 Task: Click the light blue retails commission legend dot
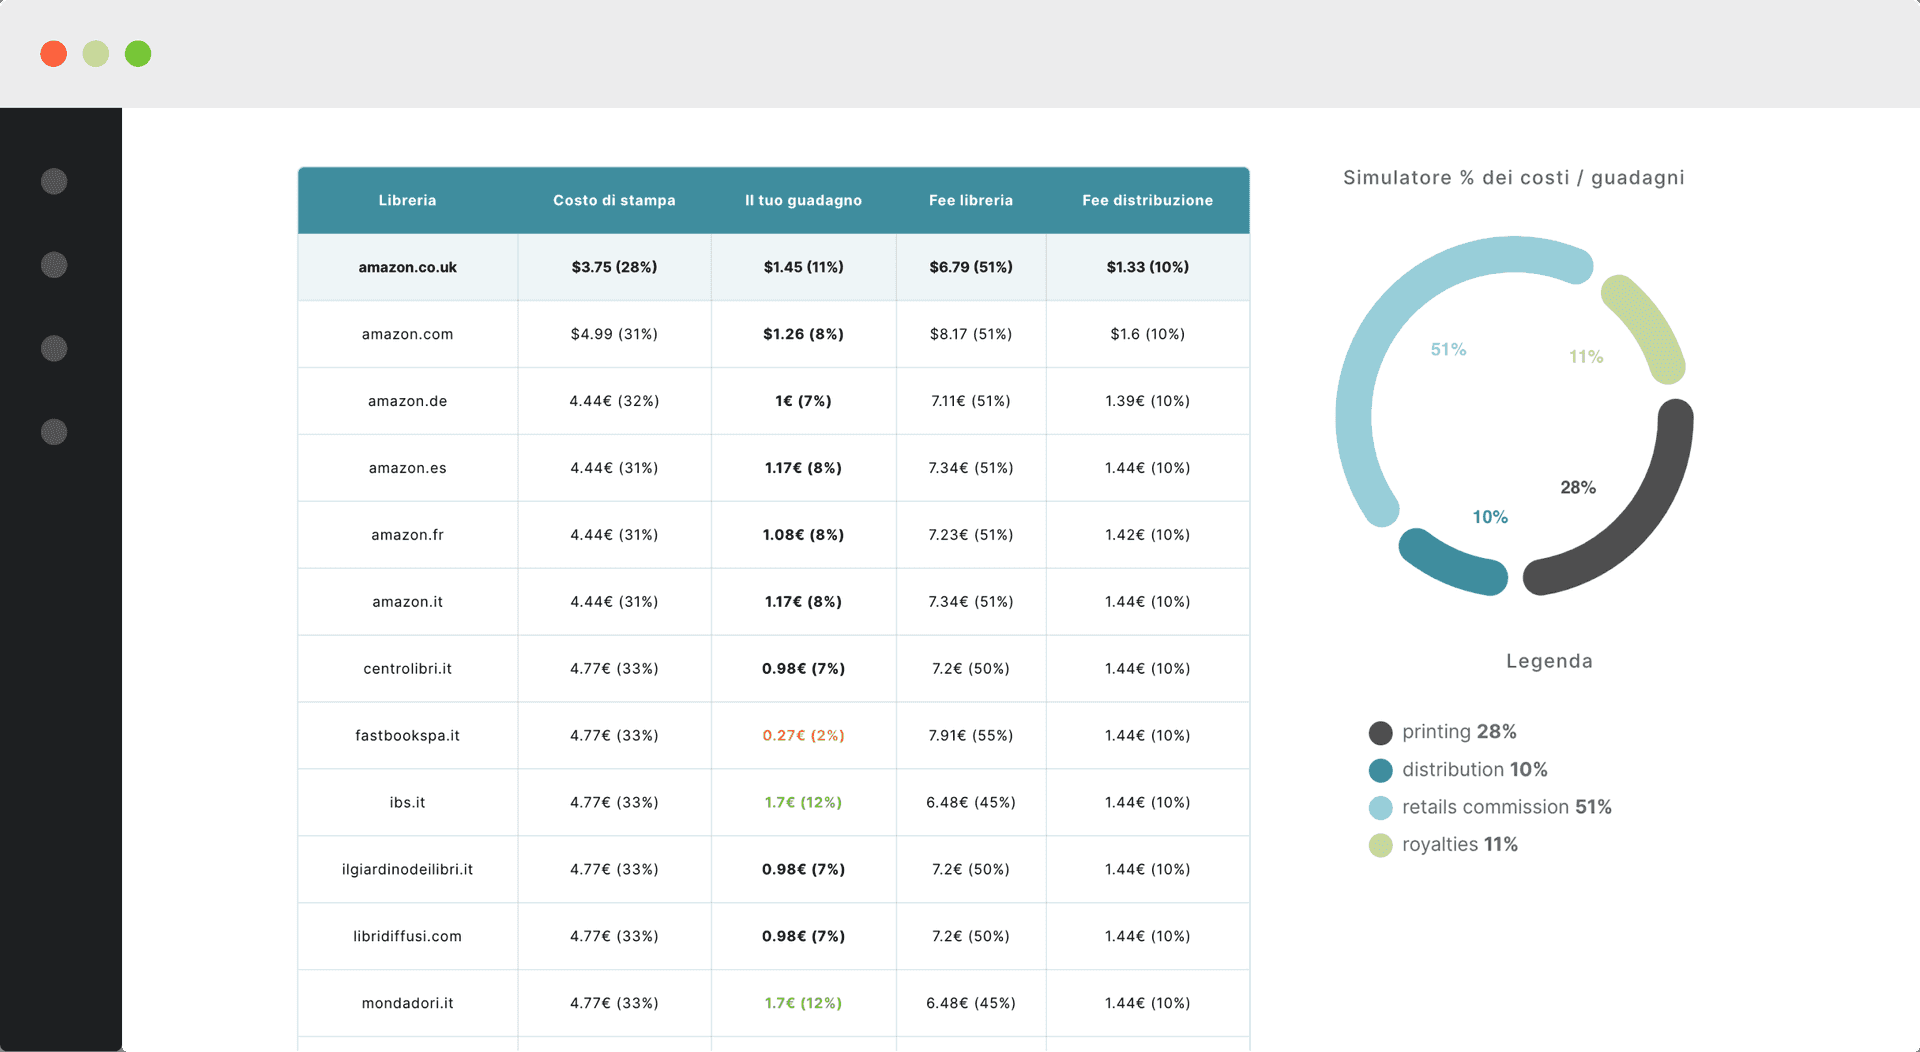(x=1380, y=808)
